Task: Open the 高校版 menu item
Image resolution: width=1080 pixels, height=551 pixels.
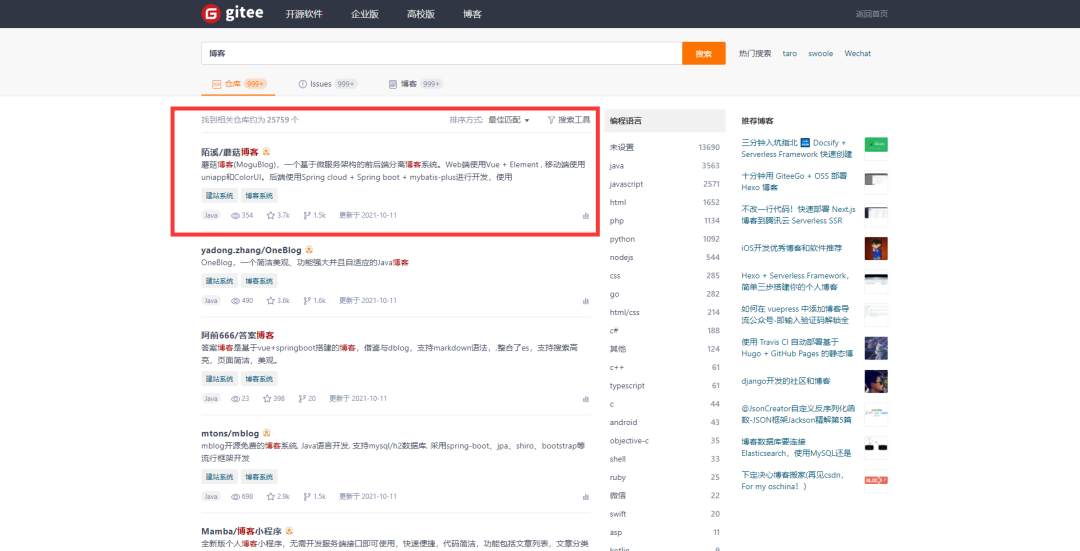Action: [x=421, y=14]
